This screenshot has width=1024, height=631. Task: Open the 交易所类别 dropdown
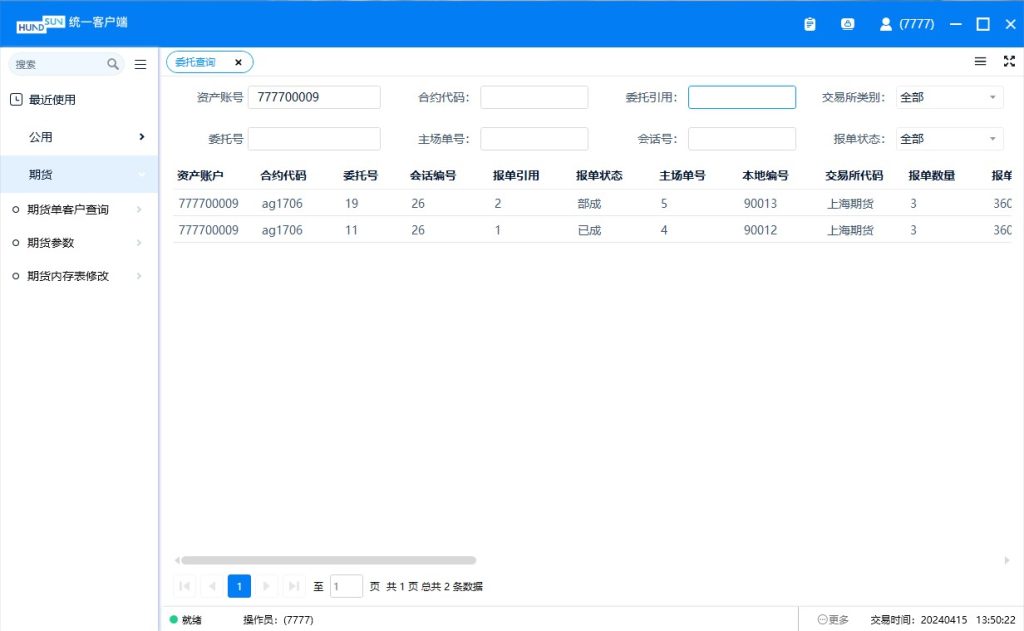[949, 97]
